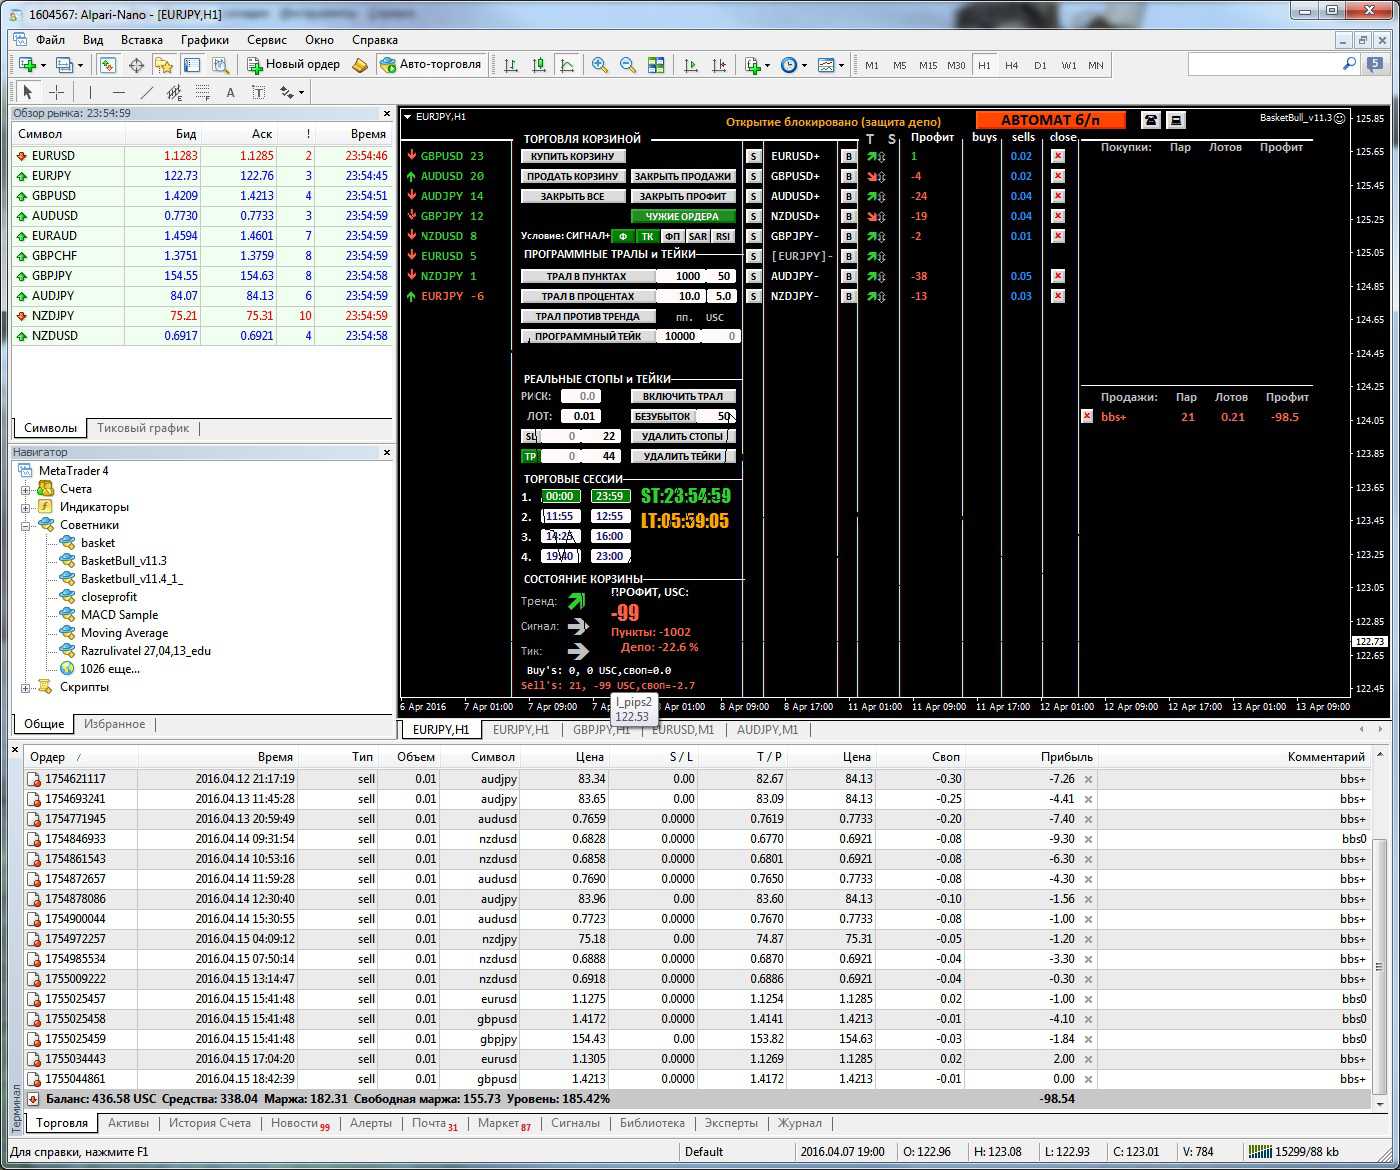Draw a trendline using the diagonal line tool
The width and height of the screenshot is (1400, 1170).
pos(147,92)
